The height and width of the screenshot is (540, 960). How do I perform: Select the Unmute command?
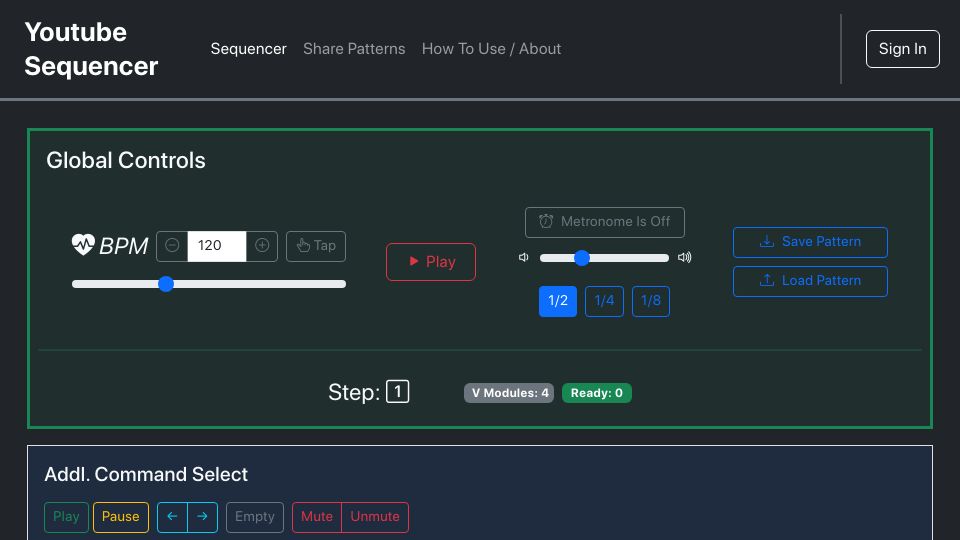pyautogui.click(x=375, y=517)
